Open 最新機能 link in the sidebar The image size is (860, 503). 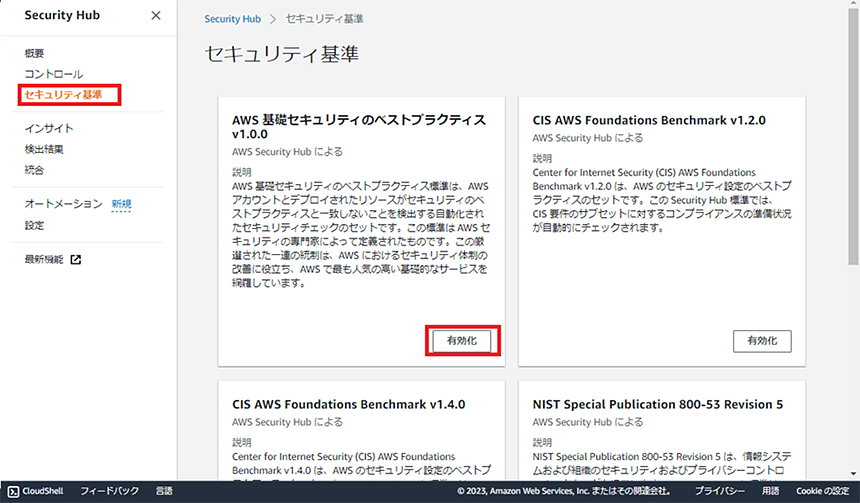(44, 259)
